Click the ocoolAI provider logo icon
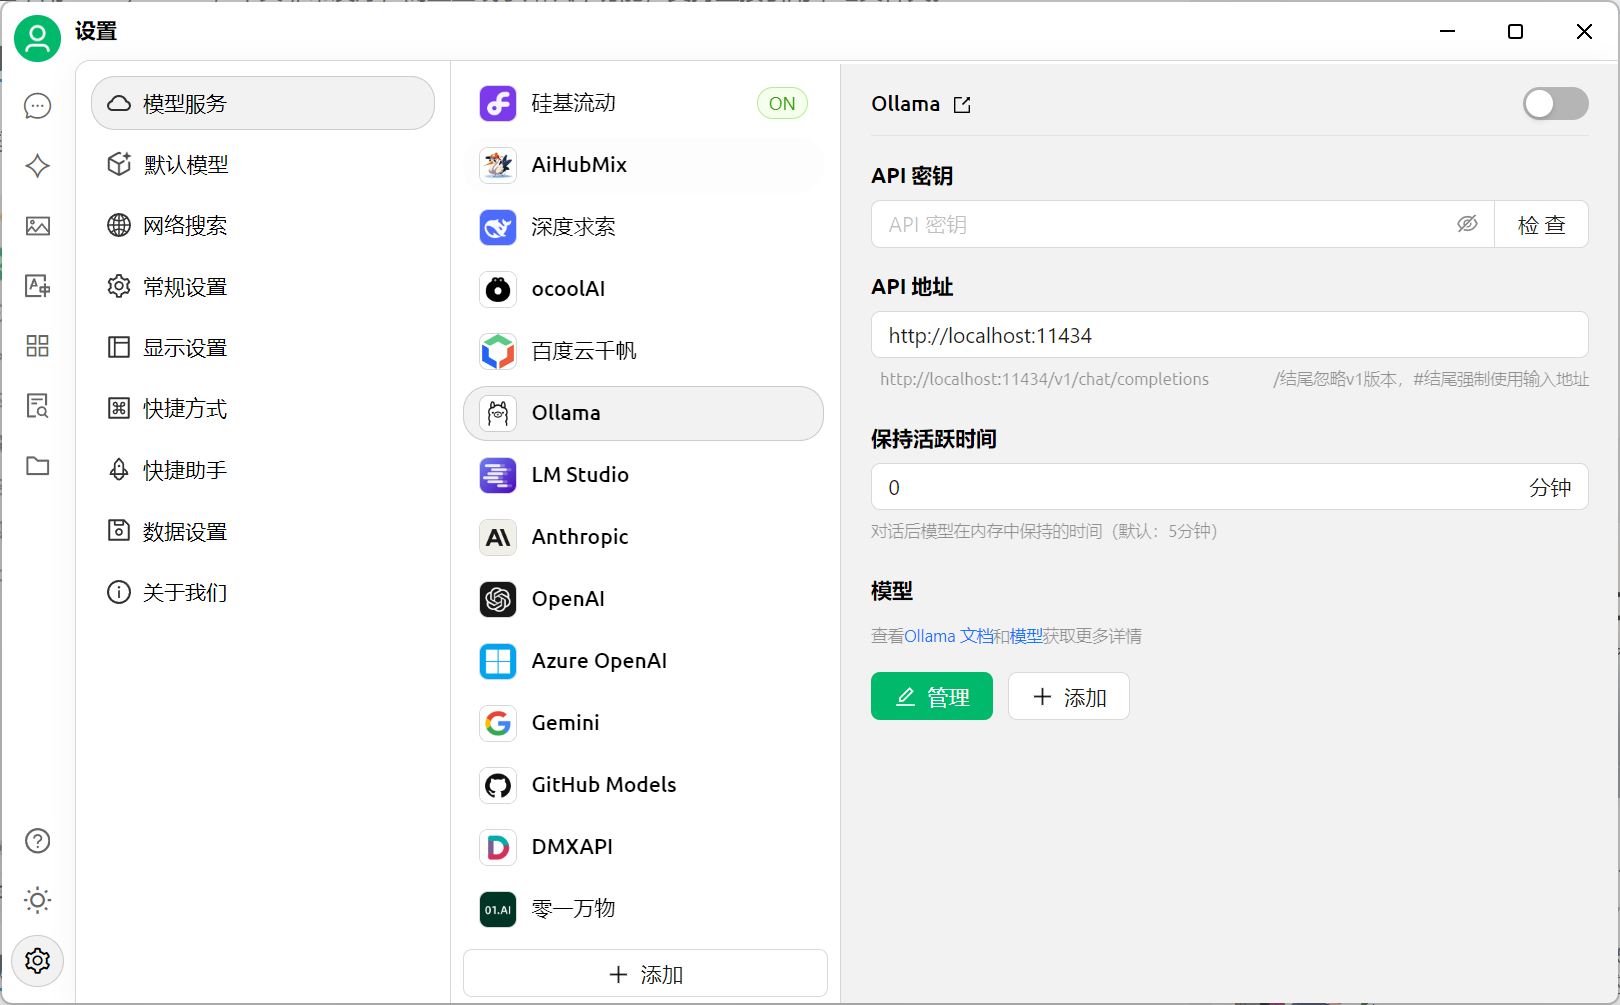1620x1005 pixels. click(498, 289)
